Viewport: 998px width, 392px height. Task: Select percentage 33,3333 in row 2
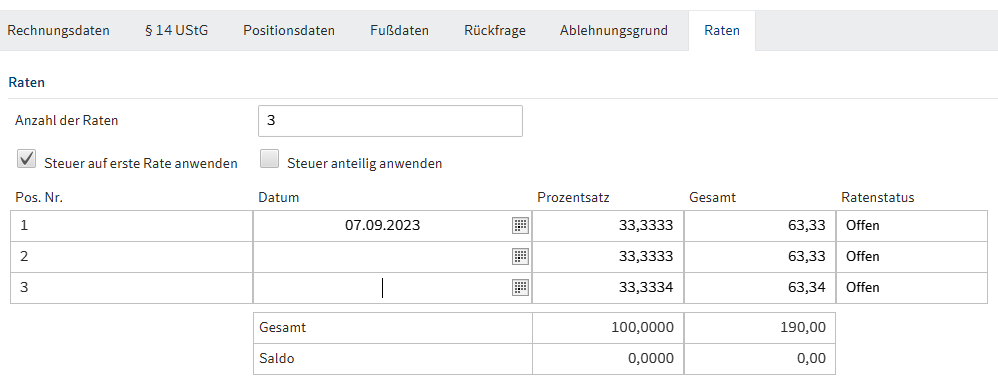point(608,256)
